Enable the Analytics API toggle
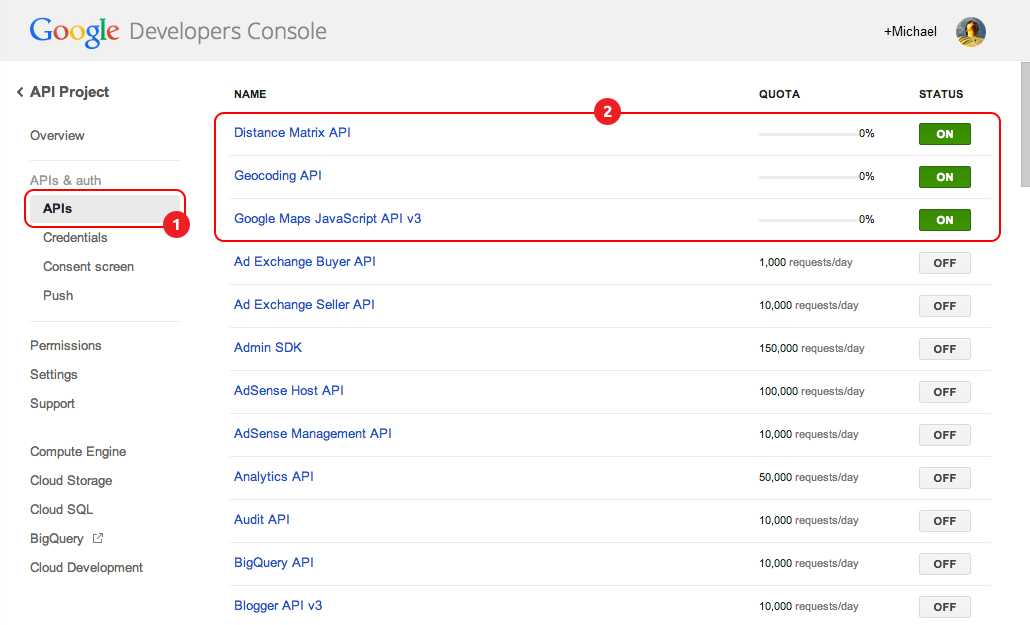Screen dimensions: 1030x625 point(944,478)
